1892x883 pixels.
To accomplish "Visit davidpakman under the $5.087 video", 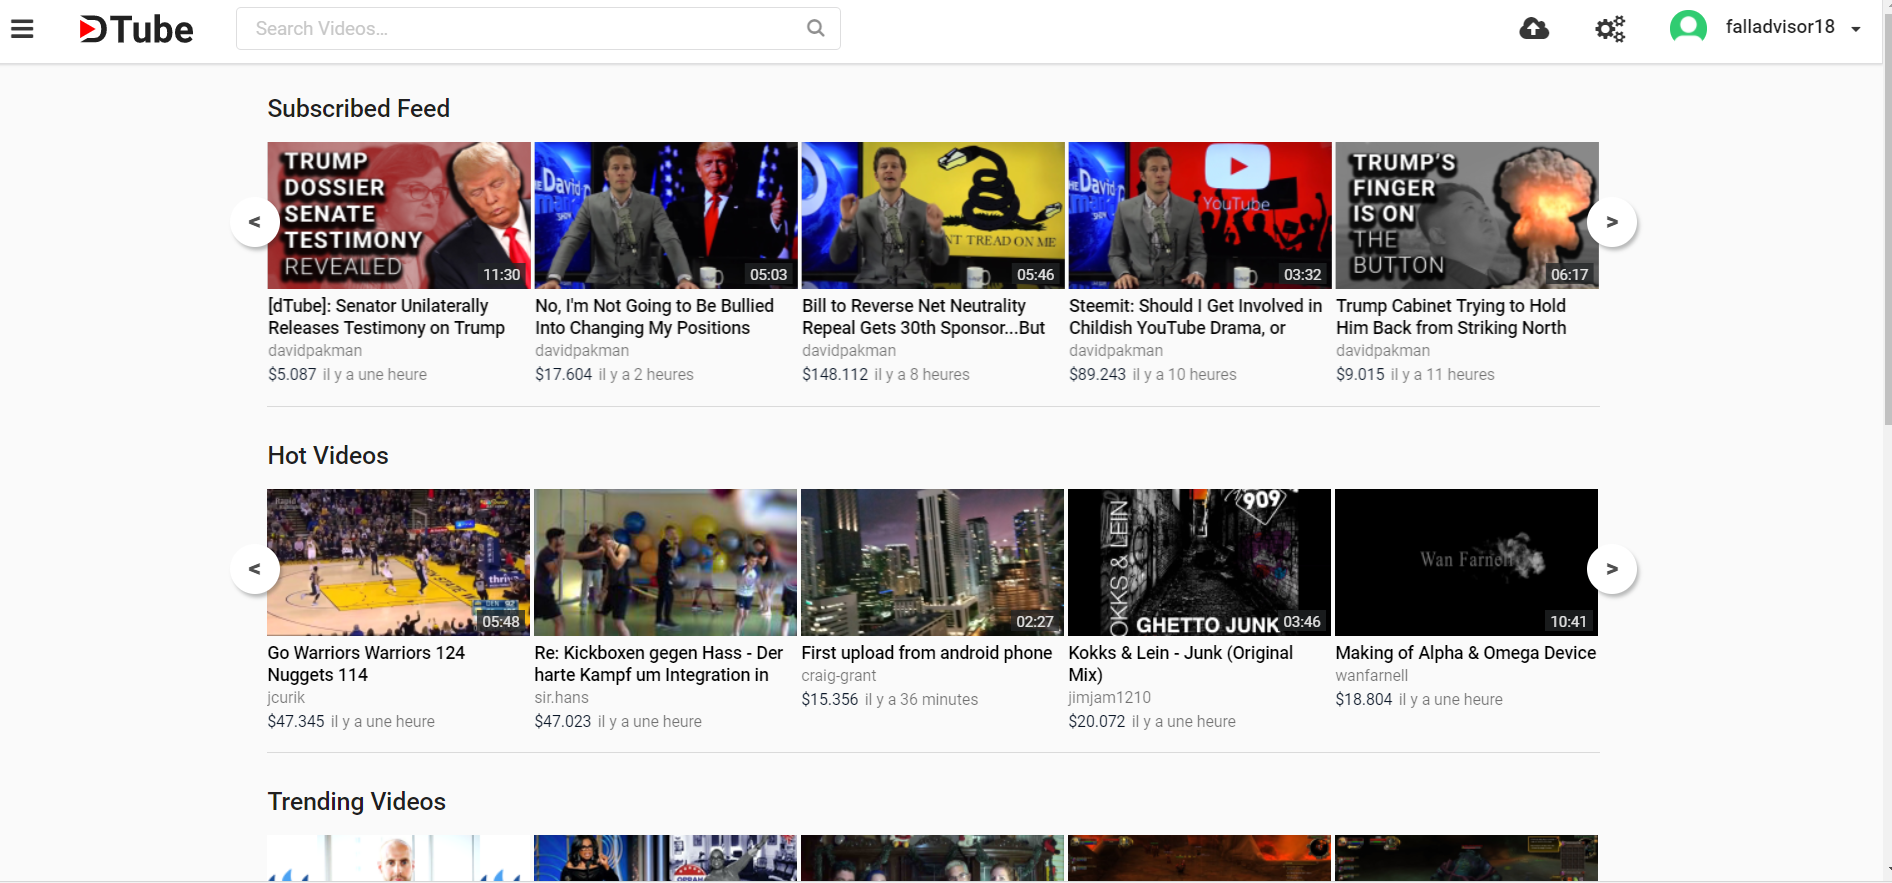I will click(315, 351).
